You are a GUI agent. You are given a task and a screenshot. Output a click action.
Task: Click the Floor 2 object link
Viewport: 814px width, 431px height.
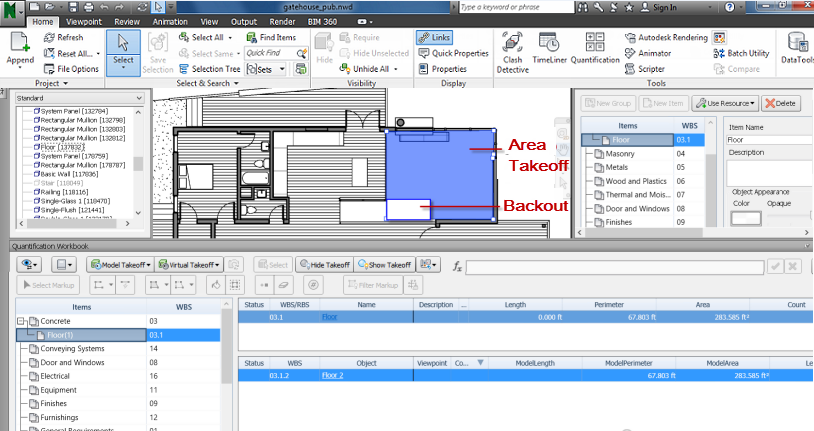(333, 375)
